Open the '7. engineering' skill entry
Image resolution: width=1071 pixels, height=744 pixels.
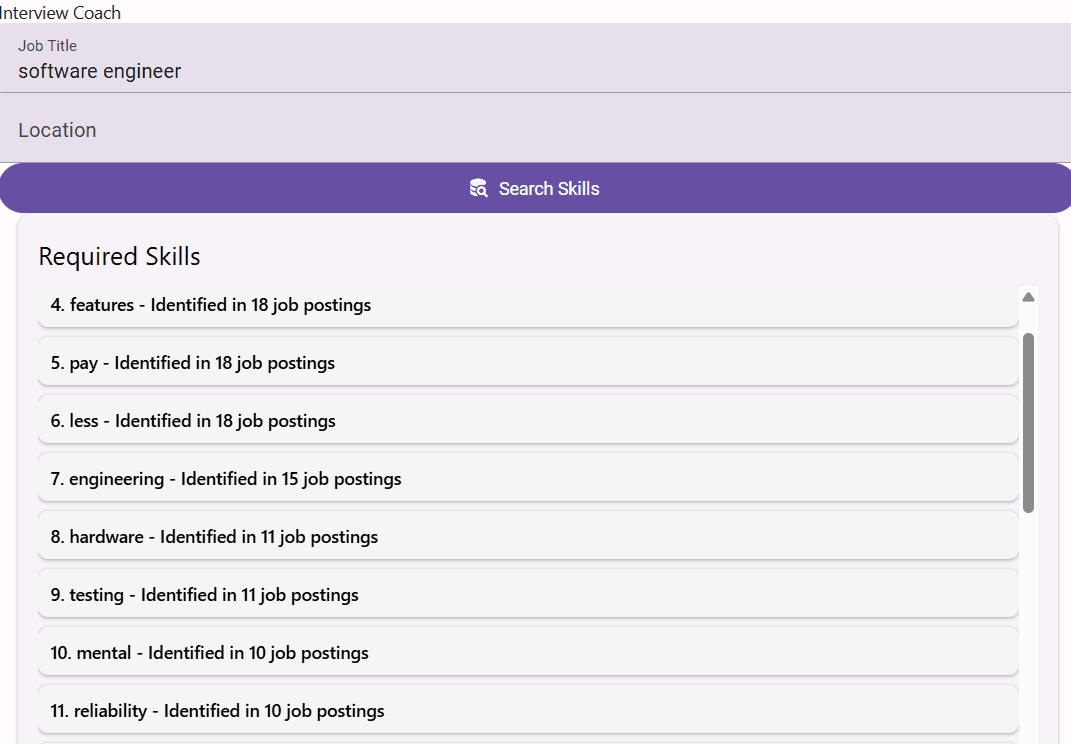point(528,479)
